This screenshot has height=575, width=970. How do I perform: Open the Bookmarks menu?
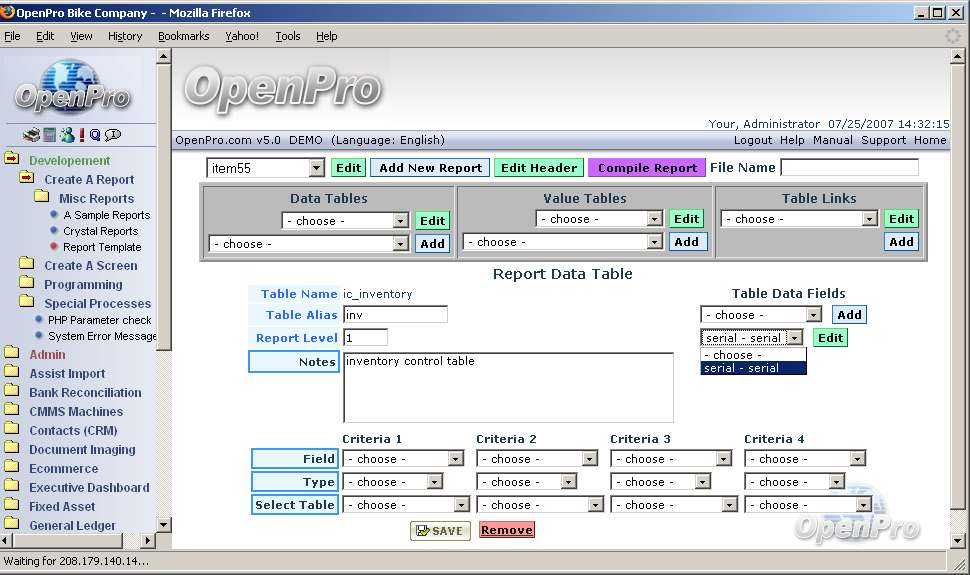click(183, 36)
